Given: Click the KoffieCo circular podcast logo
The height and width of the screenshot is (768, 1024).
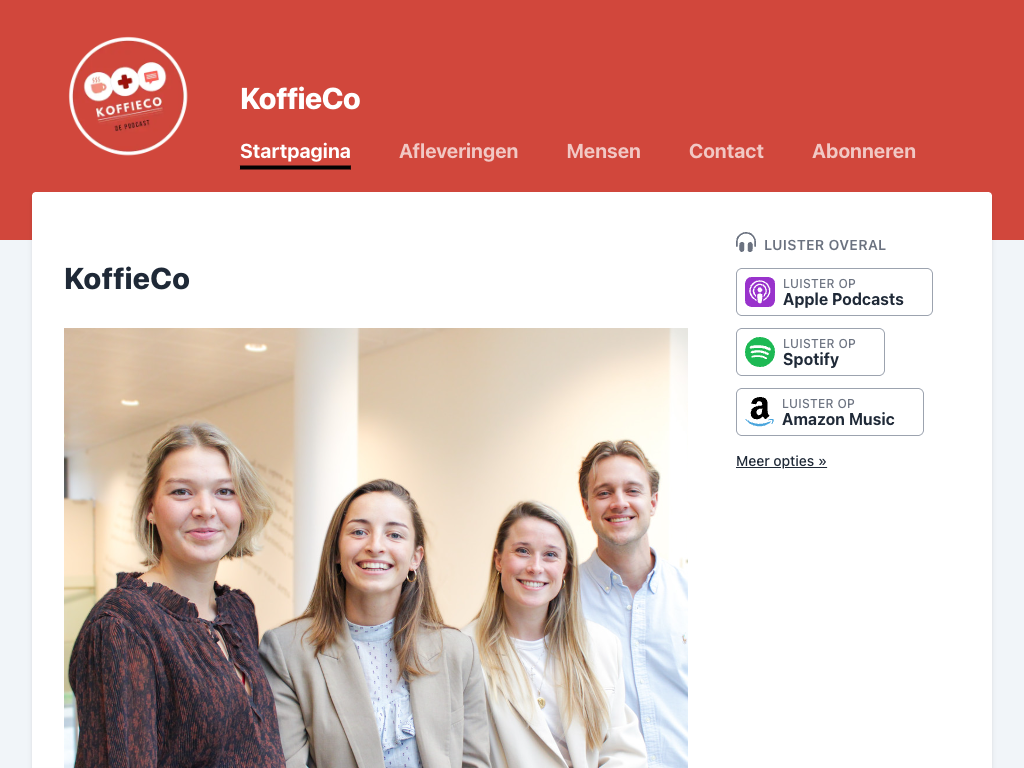Looking at the screenshot, I should (x=128, y=96).
